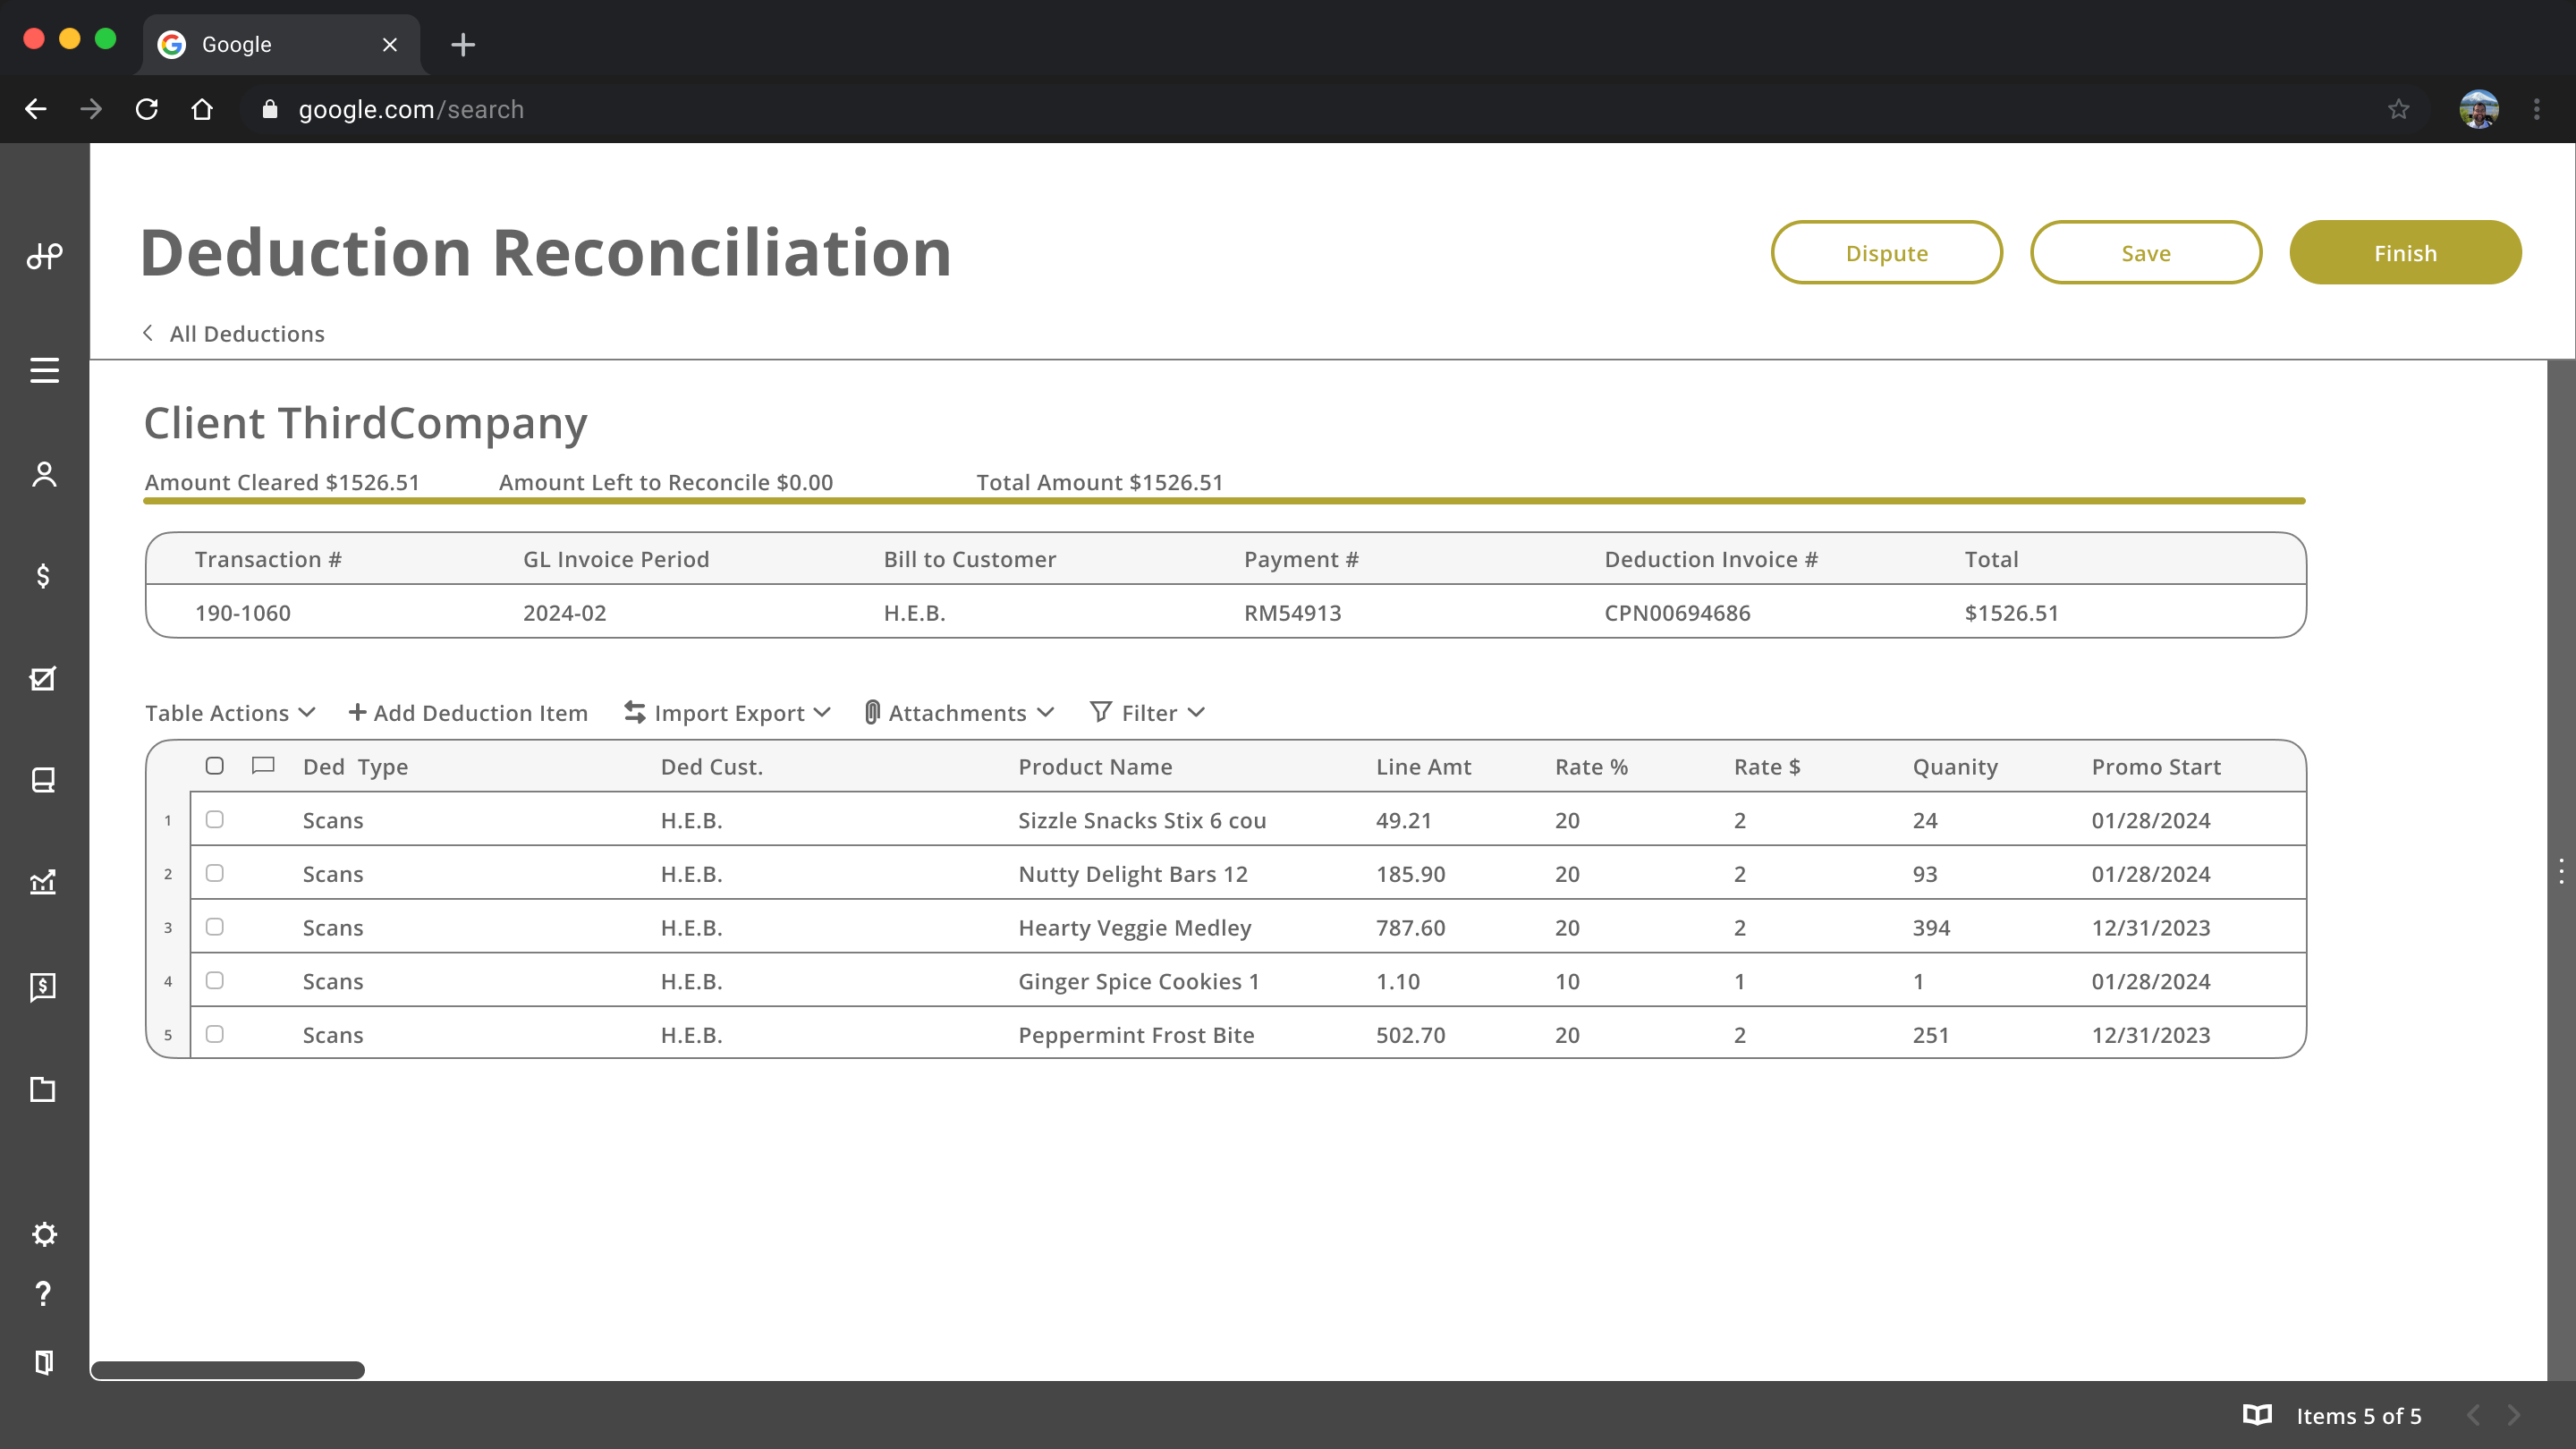The height and width of the screenshot is (1449, 2576).
Task: Click the comment icon in table header
Action: [x=263, y=766]
